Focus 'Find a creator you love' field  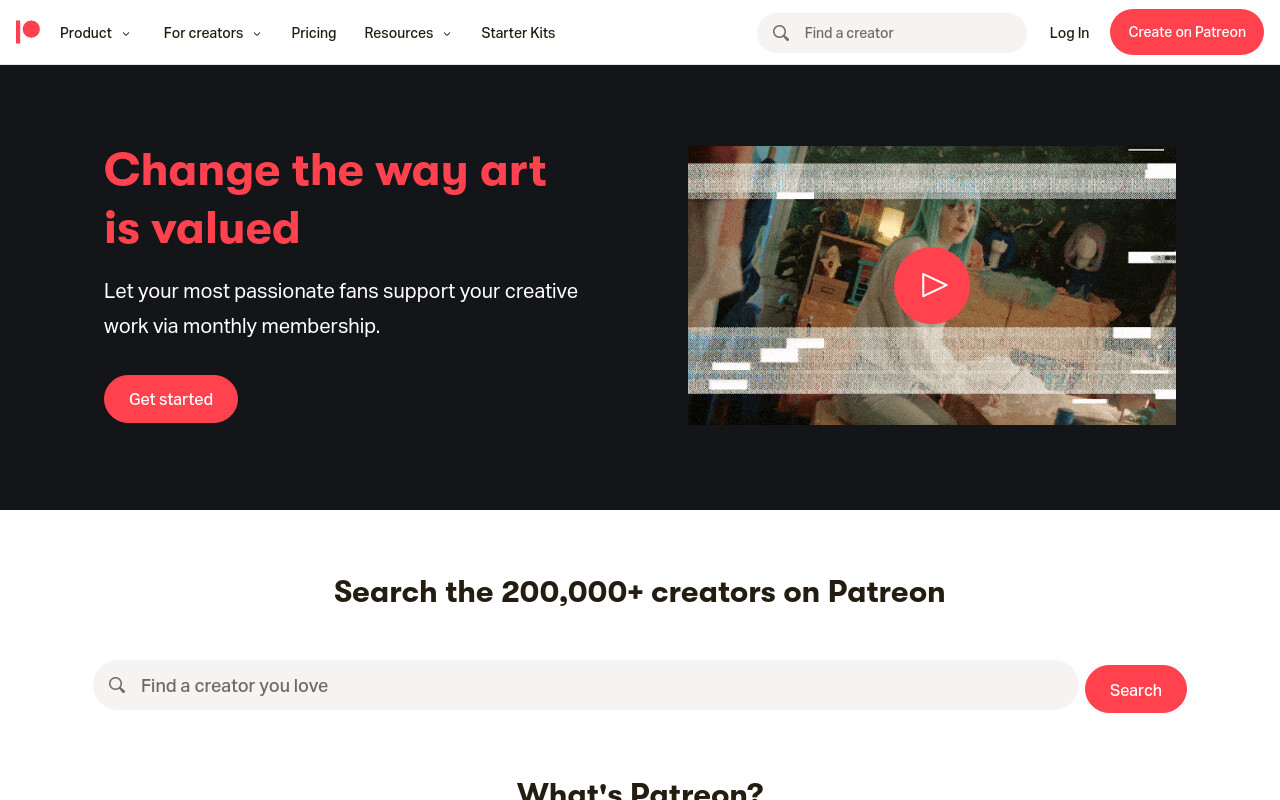tap(586, 685)
